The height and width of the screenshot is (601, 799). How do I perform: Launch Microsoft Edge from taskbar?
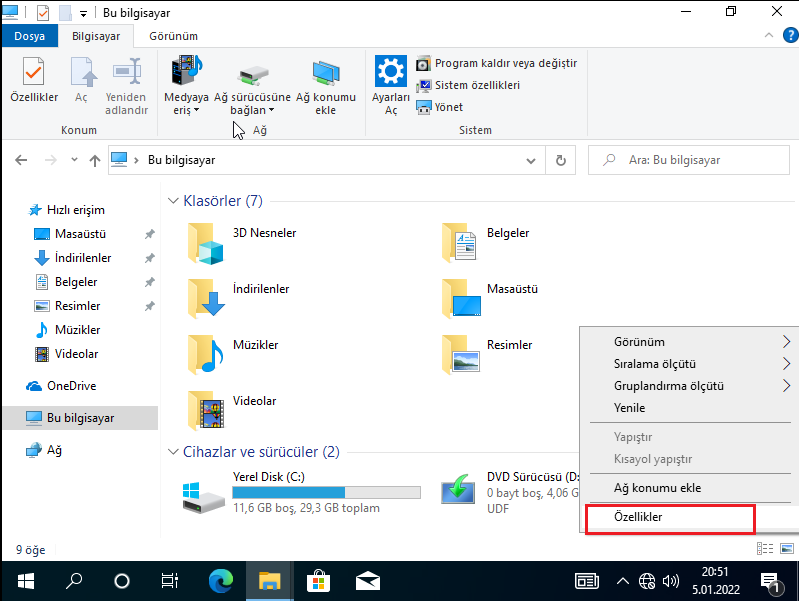tap(221, 581)
